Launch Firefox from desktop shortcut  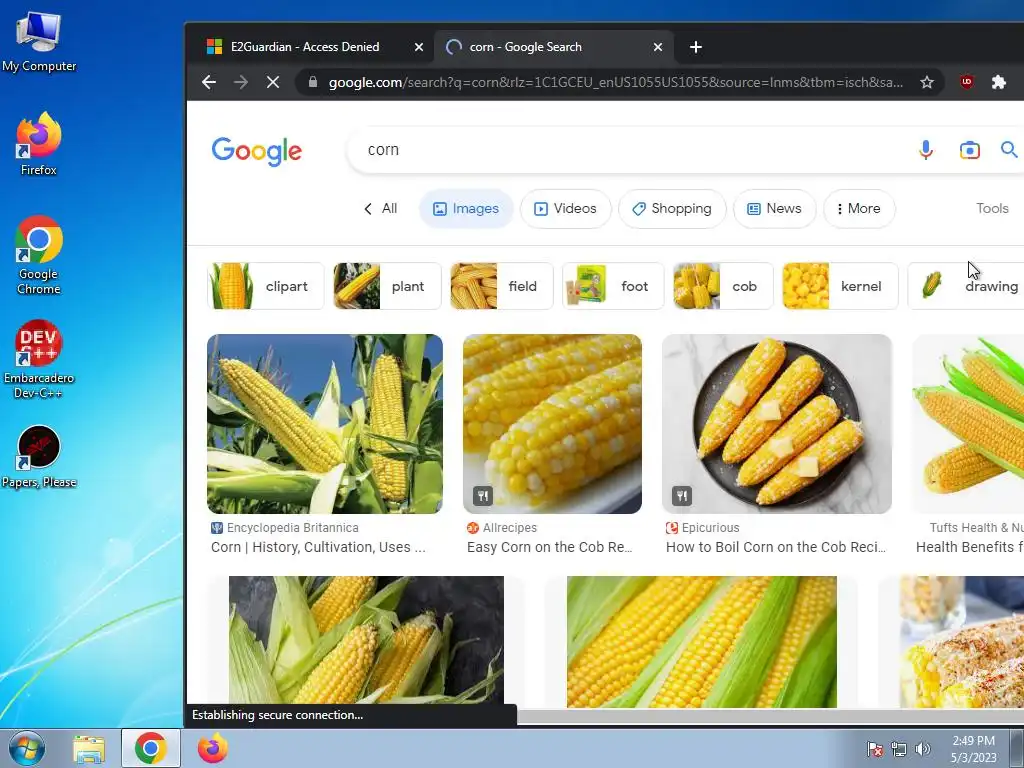39,144
